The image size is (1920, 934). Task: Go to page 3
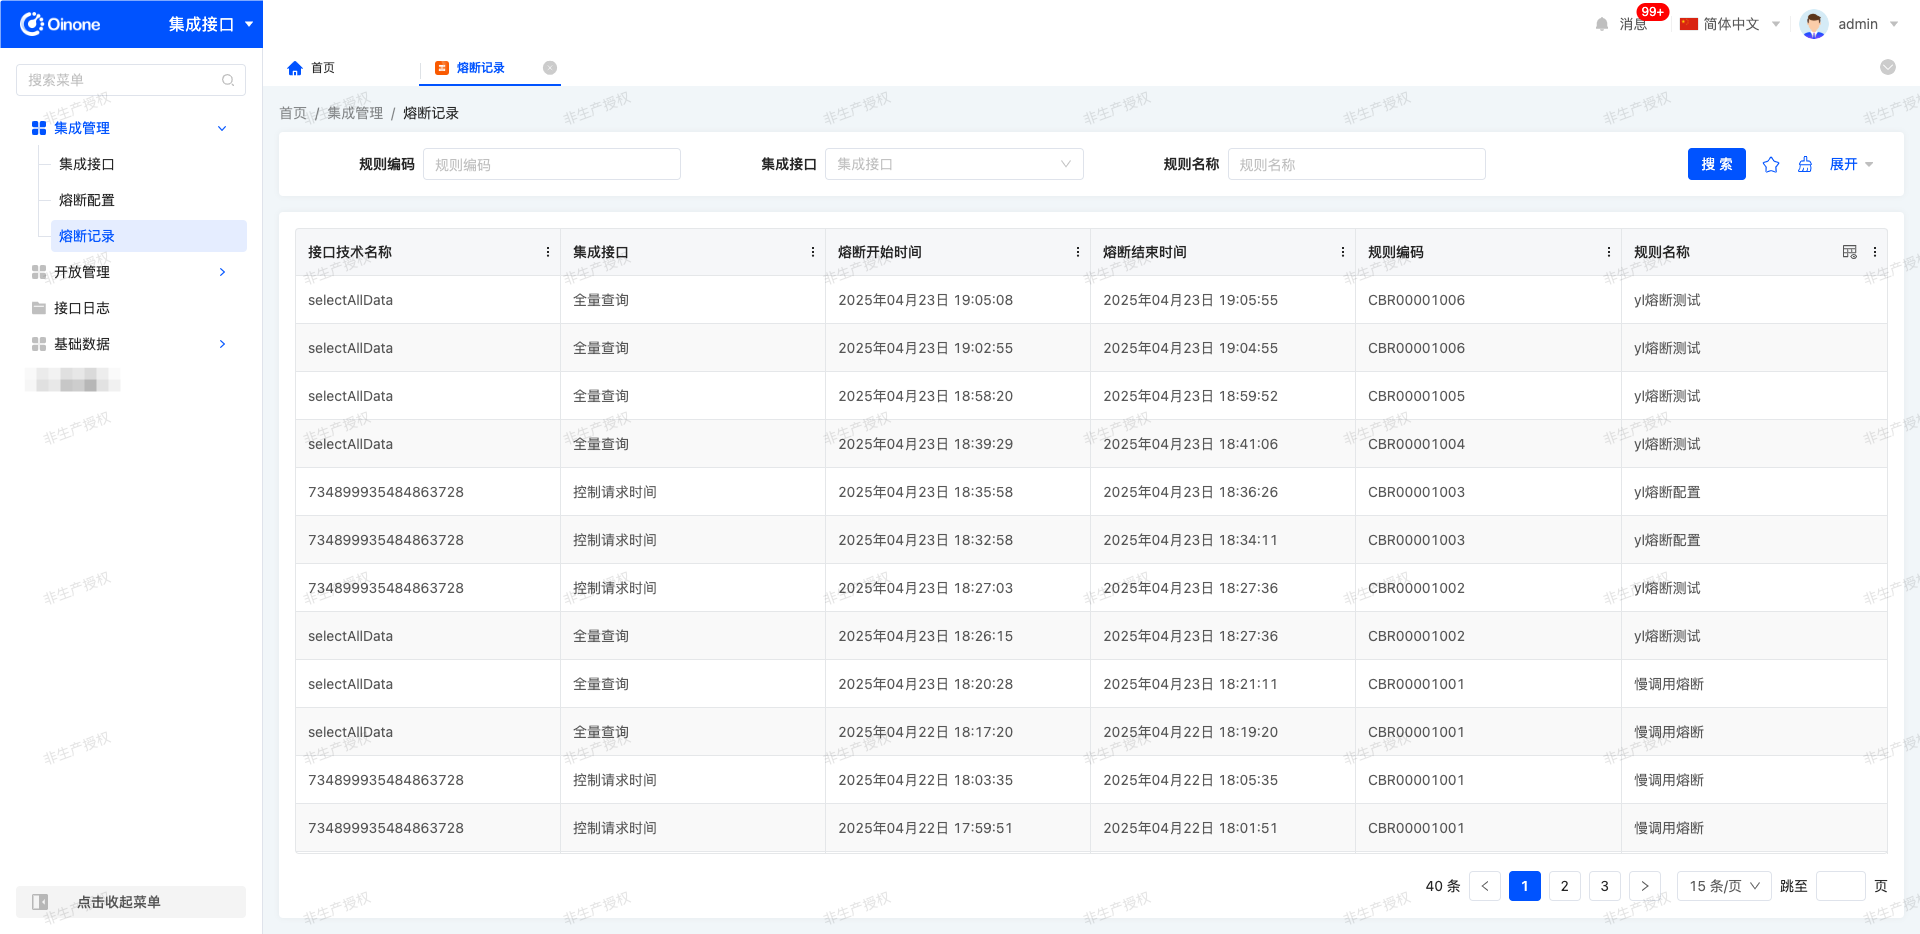point(1605,886)
